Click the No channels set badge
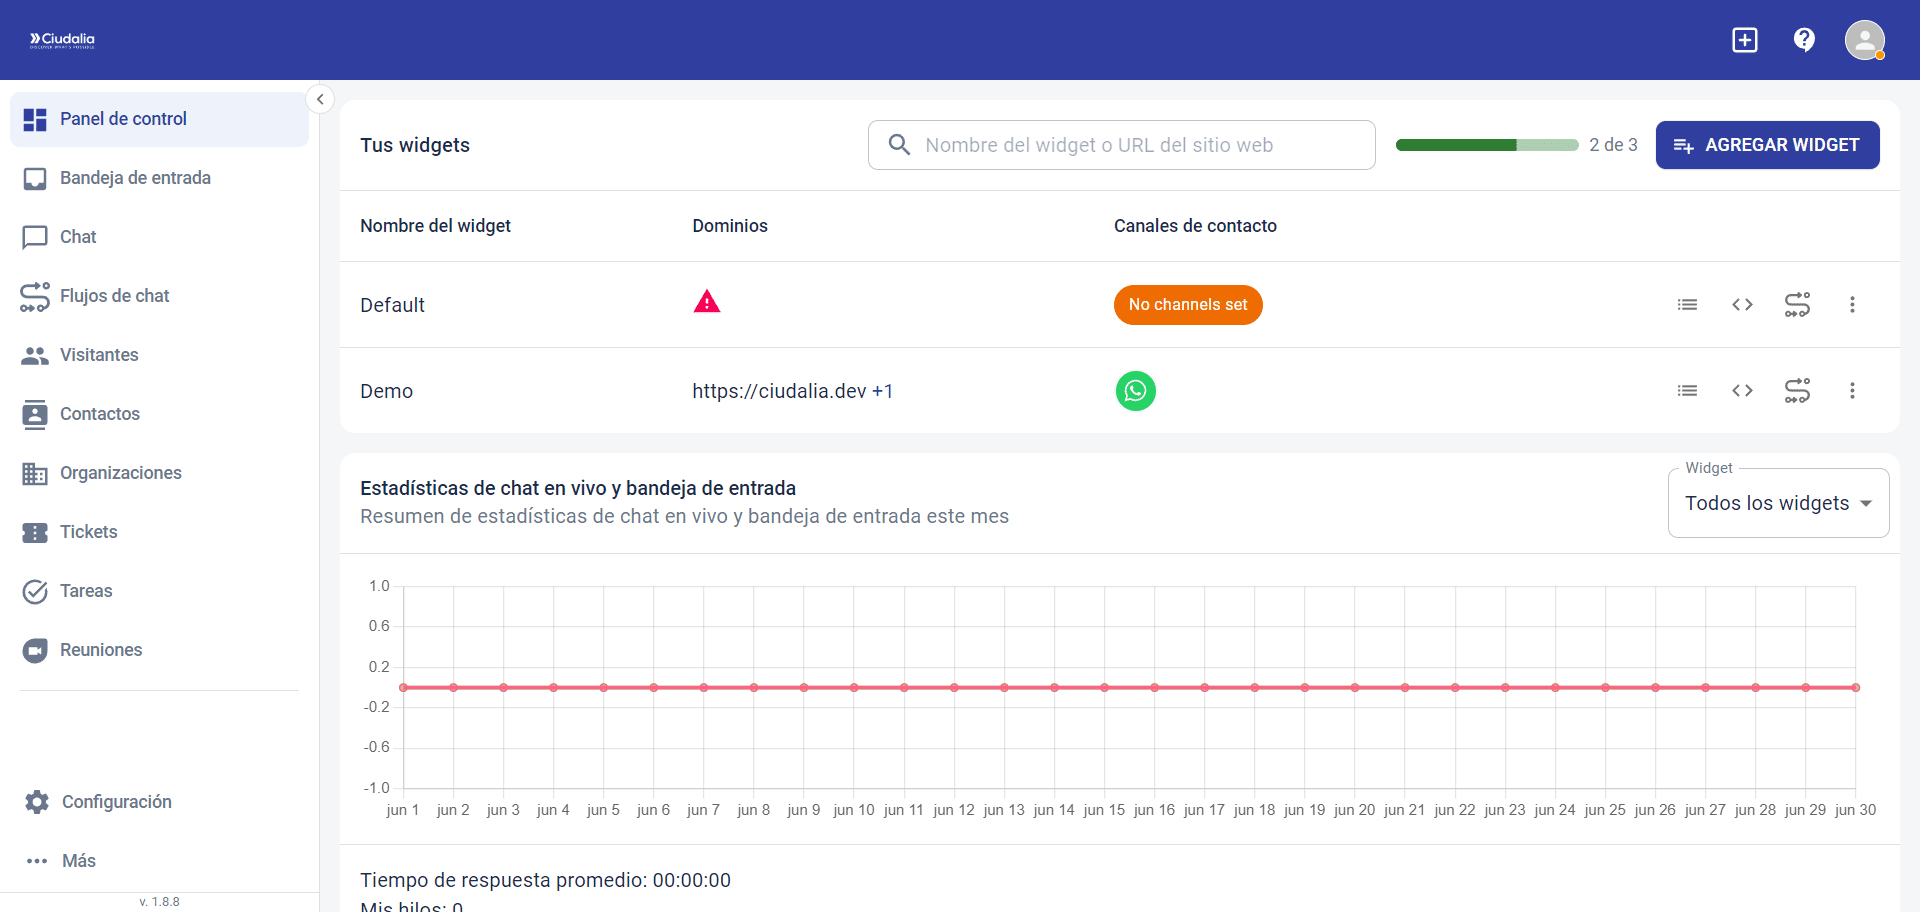 click(x=1187, y=305)
